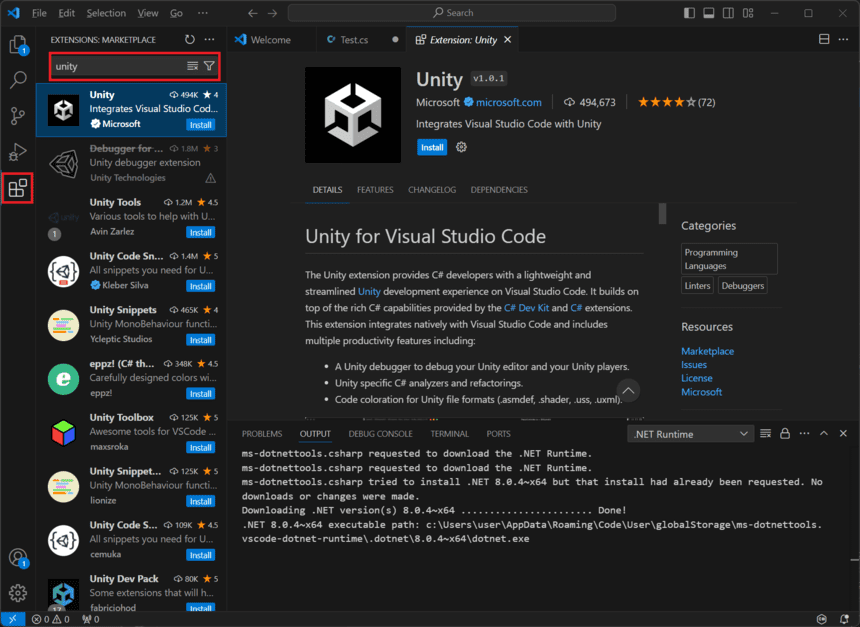
Task: Install Unity Tools by Avin Zarlez
Action: (201, 233)
